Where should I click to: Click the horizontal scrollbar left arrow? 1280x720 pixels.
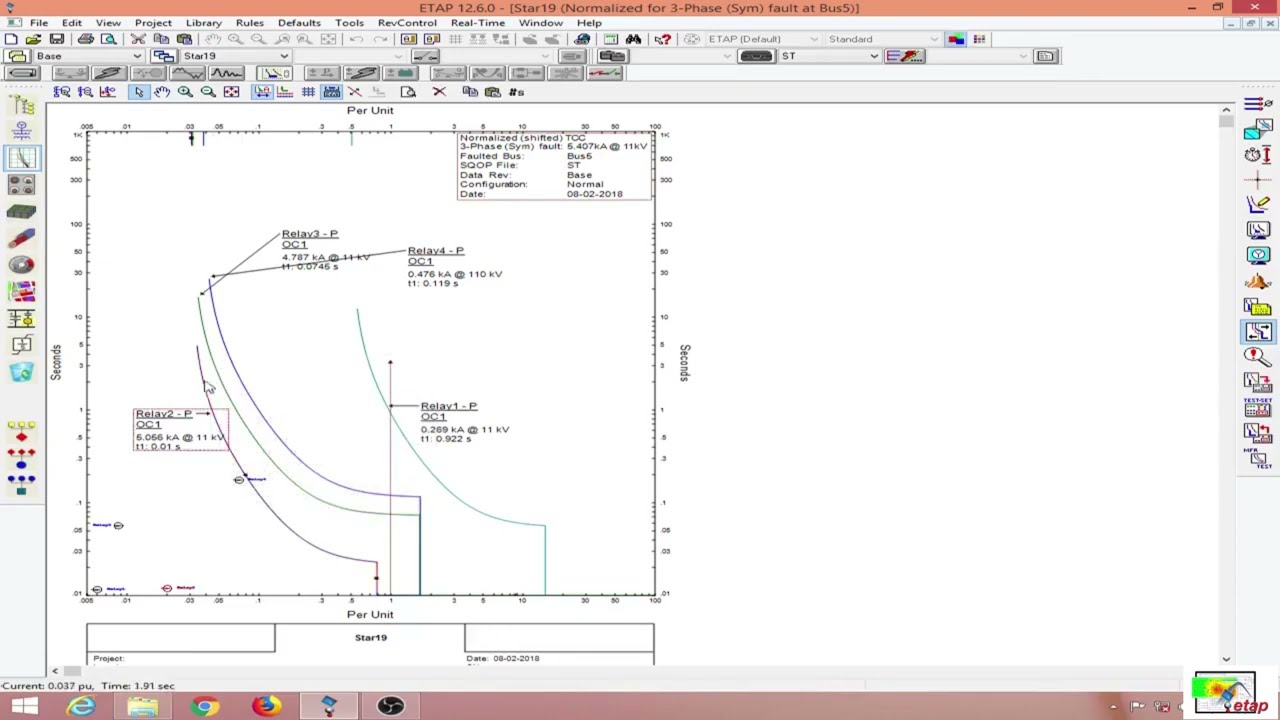[x=53, y=671]
